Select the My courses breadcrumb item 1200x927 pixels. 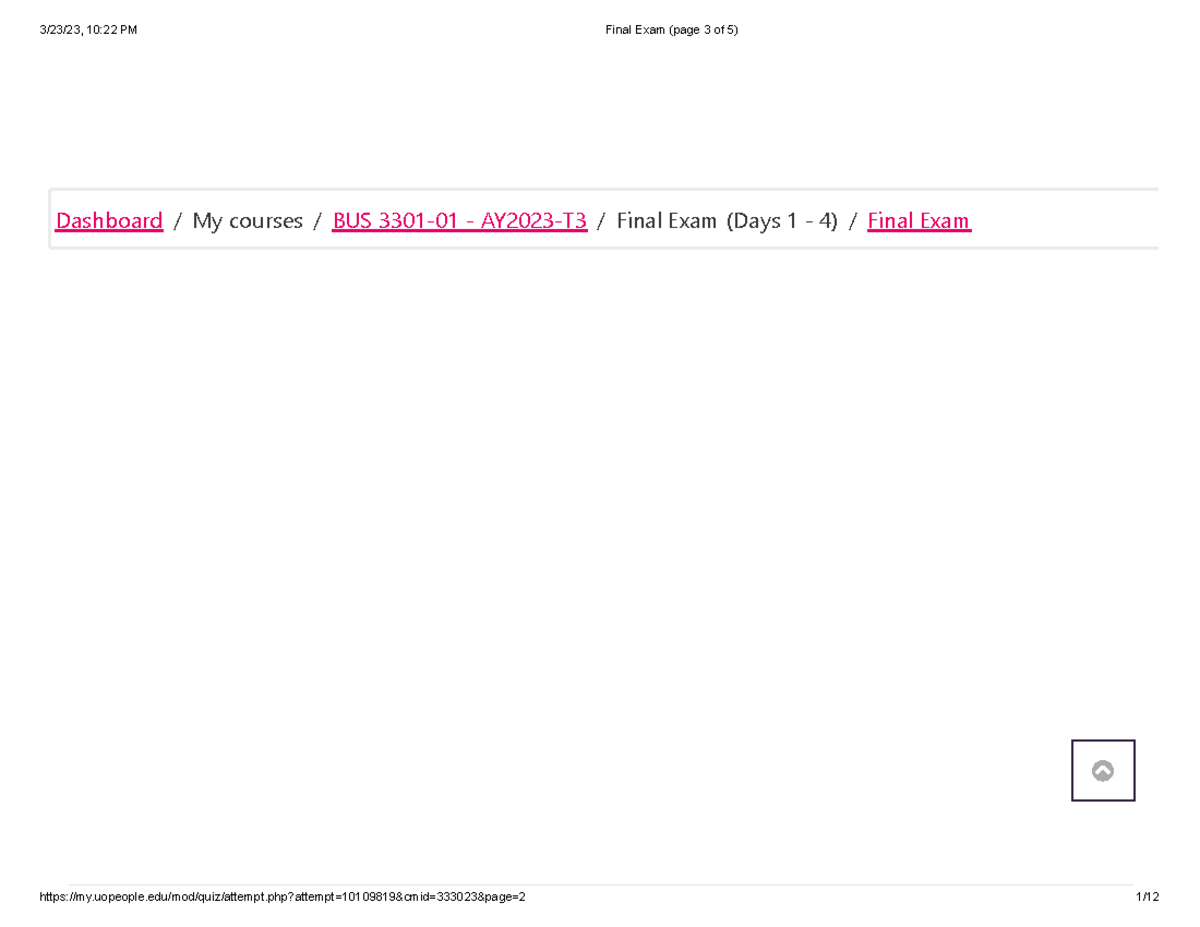247,220
